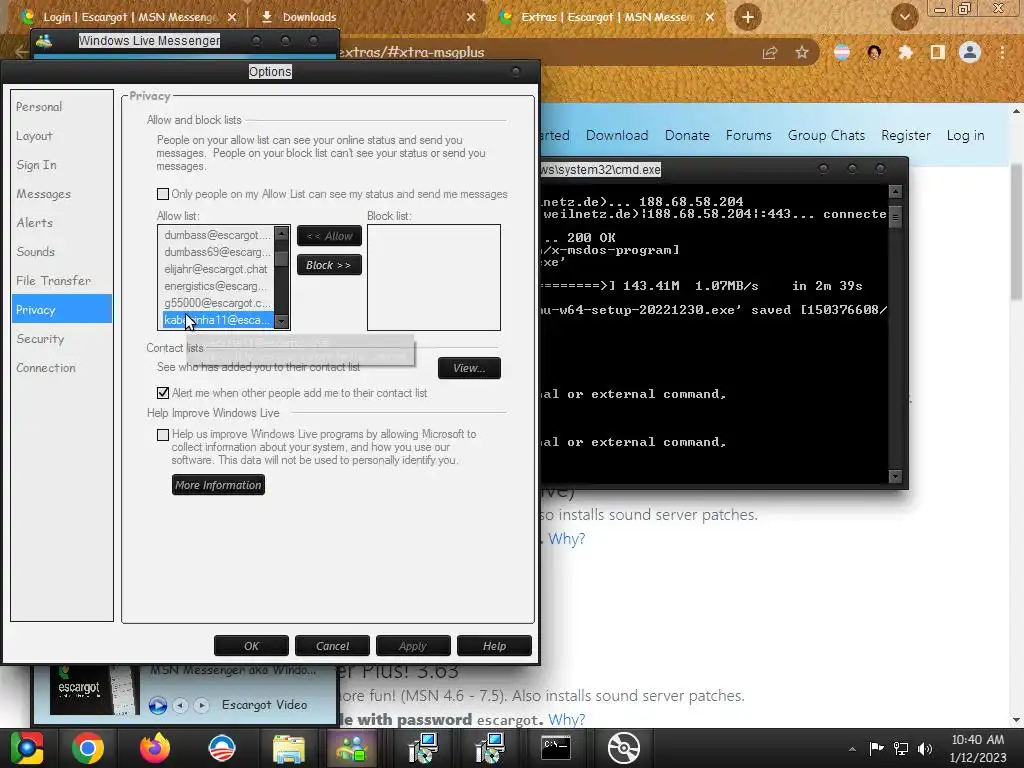Select dumbass69@escarg contact in Allow list

click(217, 251)
